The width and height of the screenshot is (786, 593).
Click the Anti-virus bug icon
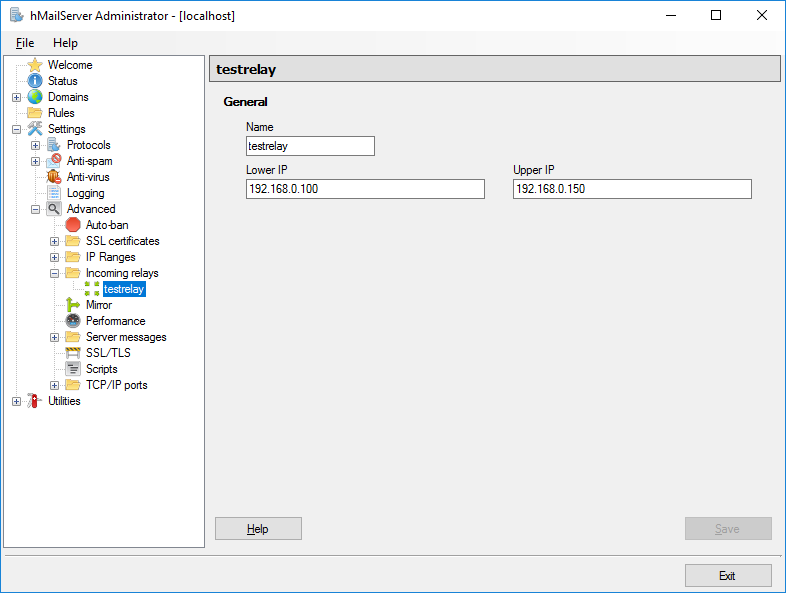pos(54,177)
